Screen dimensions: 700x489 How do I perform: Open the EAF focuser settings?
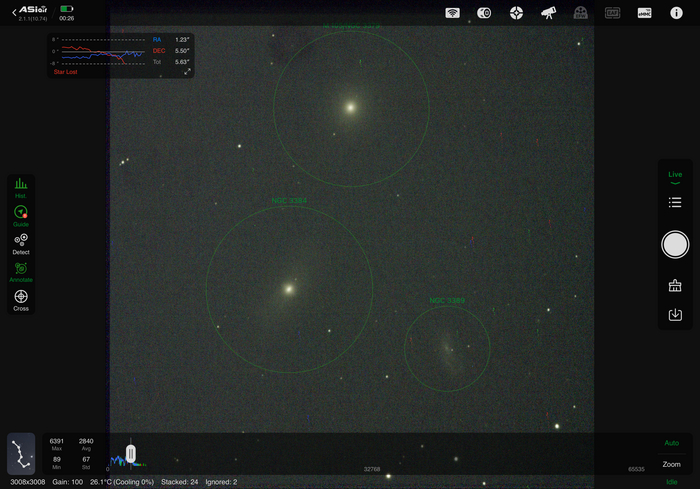(x=613, y=13)
